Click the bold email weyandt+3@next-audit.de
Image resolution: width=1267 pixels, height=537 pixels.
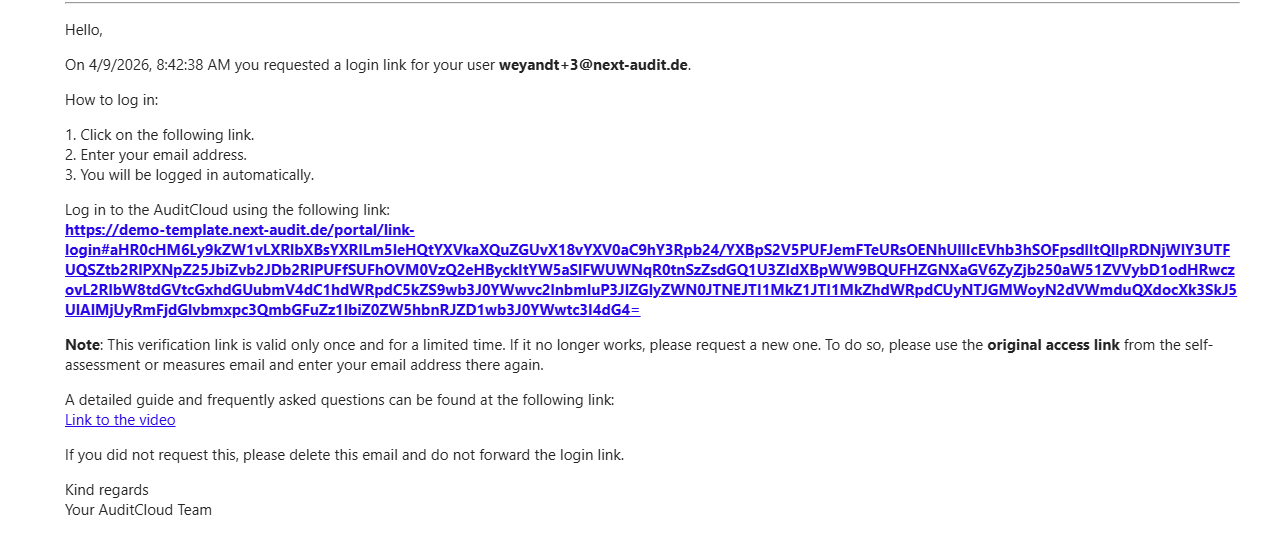(594, 65)
